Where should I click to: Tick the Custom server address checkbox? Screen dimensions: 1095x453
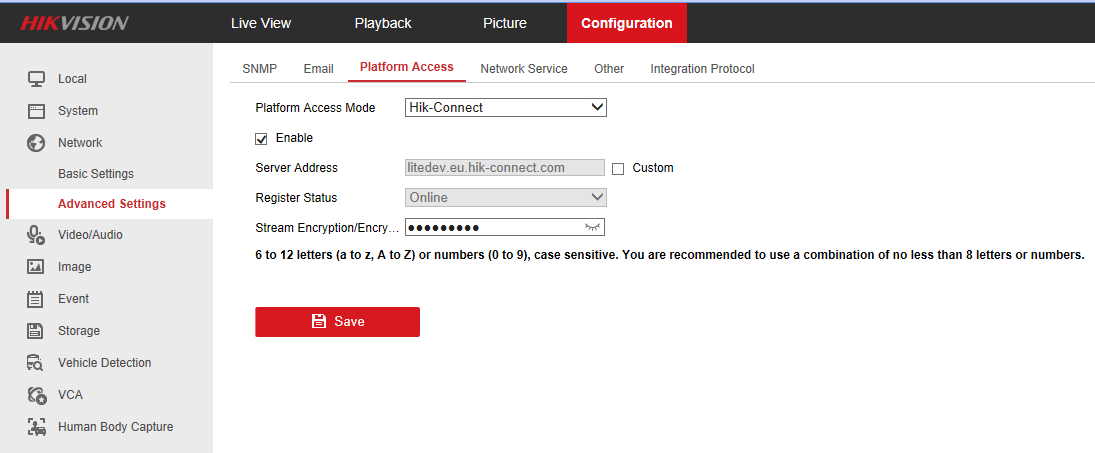(x=618, y=169)
